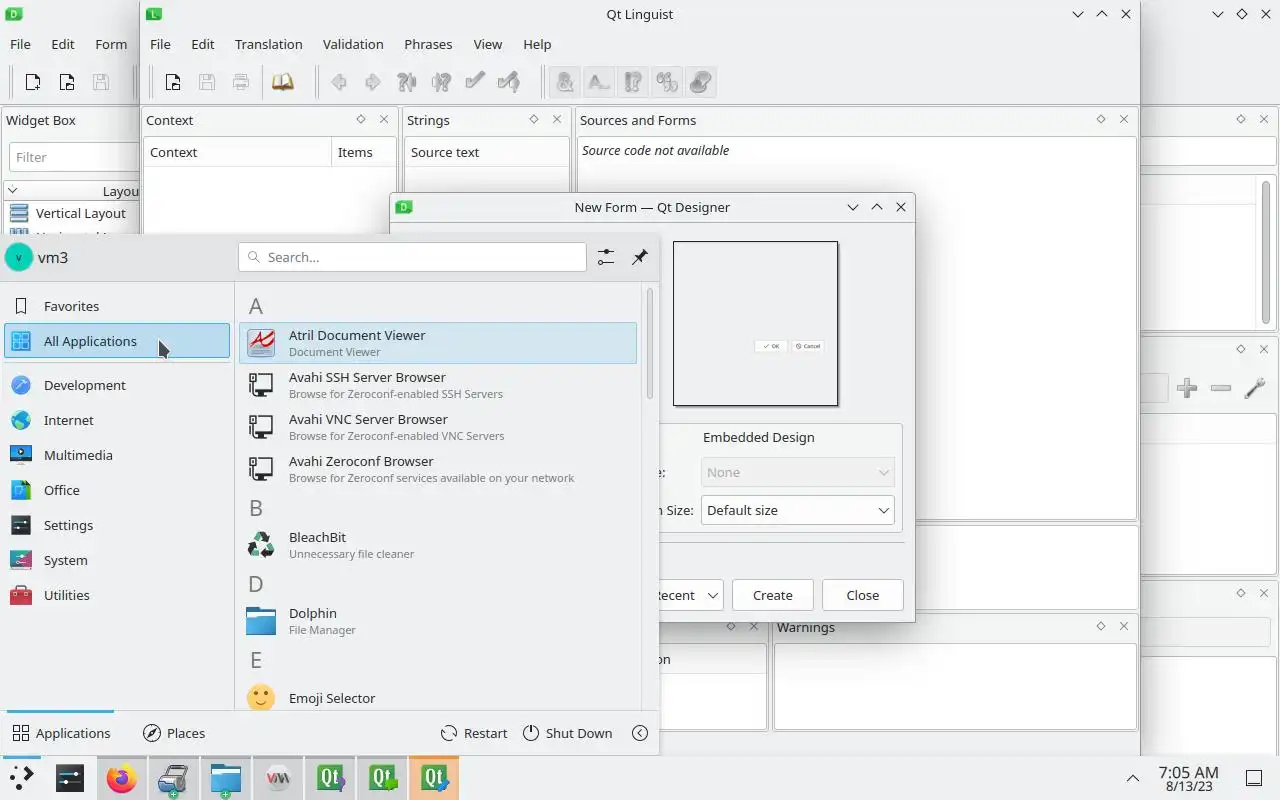Open the Recent dropdown in New Form dialog
Viewport: 1280px width, 800px height.
coord(690,595)
